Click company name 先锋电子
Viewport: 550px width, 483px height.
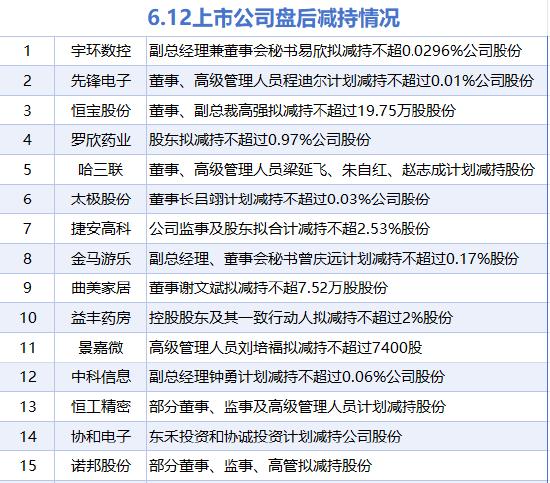101,81
